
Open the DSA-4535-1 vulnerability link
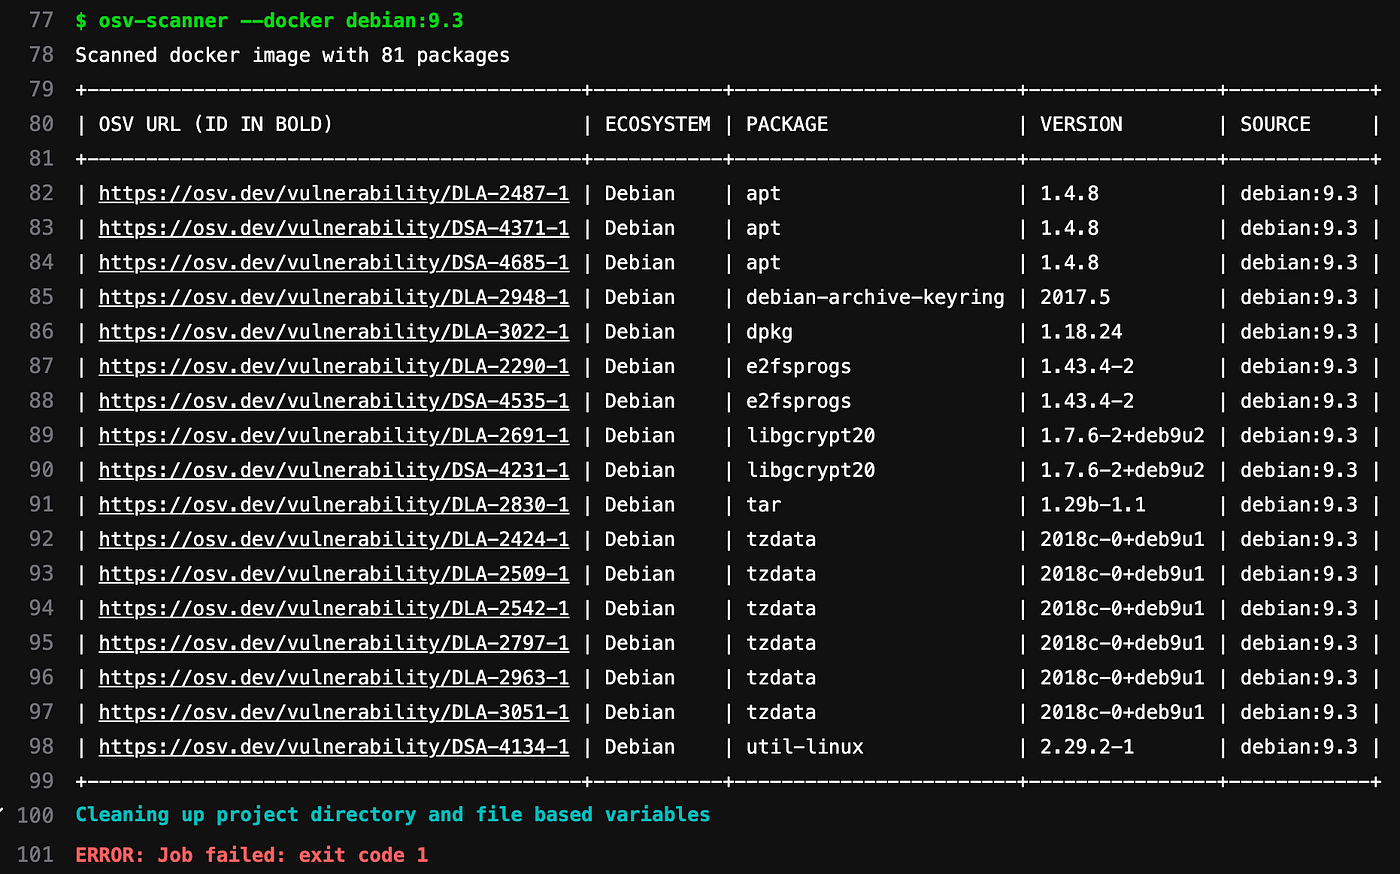pyautogui.click(x=334, y=401)
